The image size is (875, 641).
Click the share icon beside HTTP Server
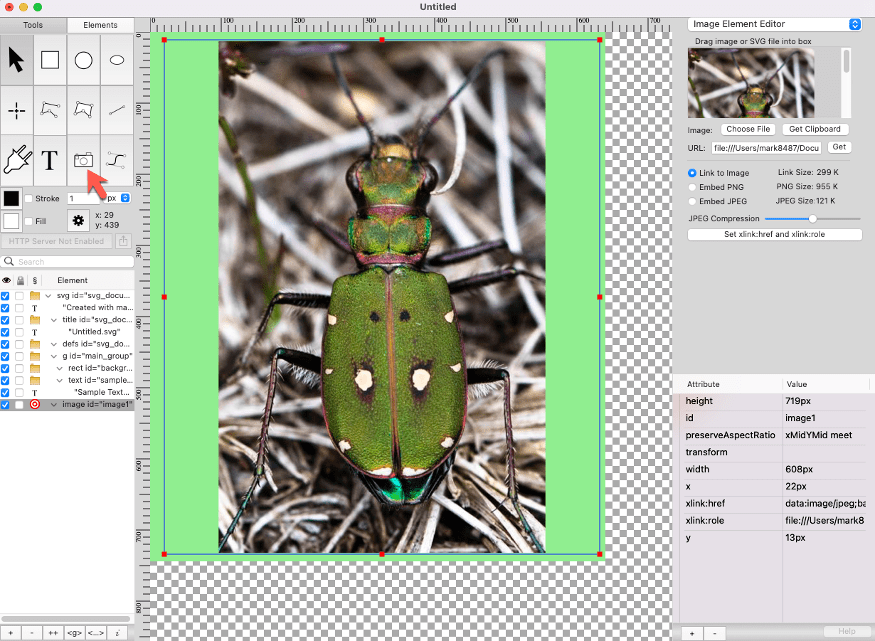(x=123, y=241)
